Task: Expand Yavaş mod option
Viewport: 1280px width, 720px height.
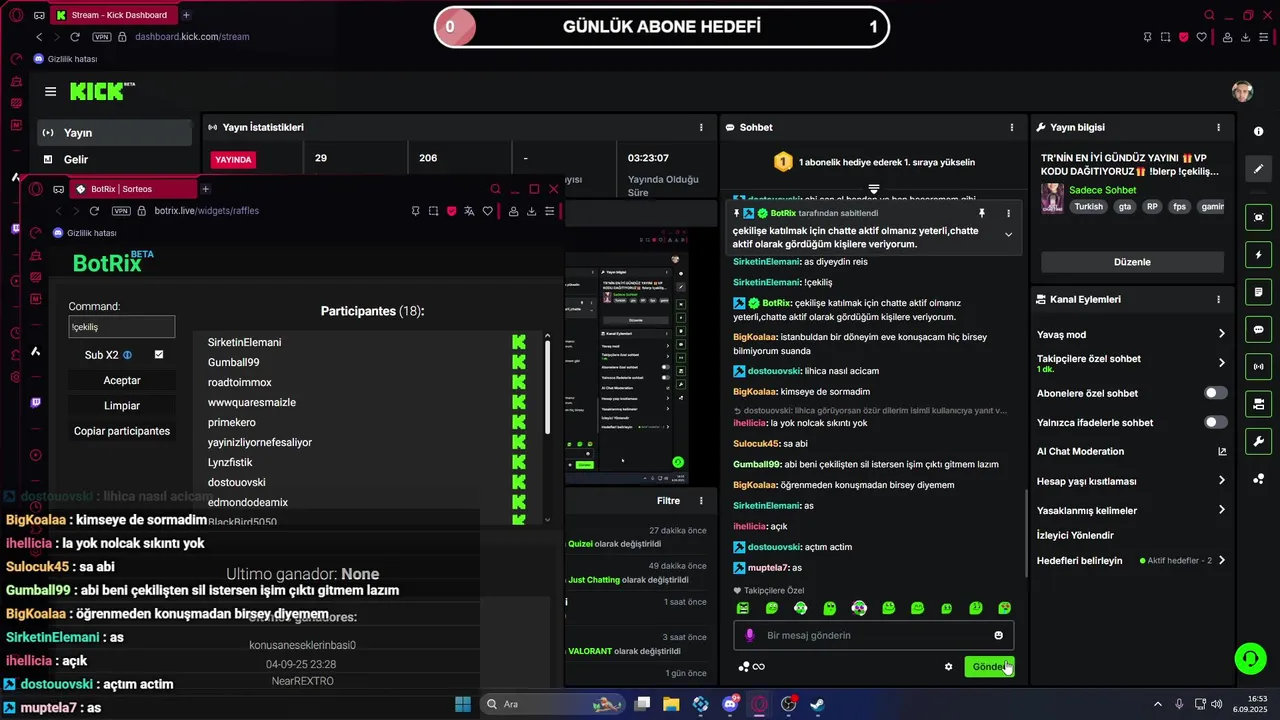Action: 1221,334
